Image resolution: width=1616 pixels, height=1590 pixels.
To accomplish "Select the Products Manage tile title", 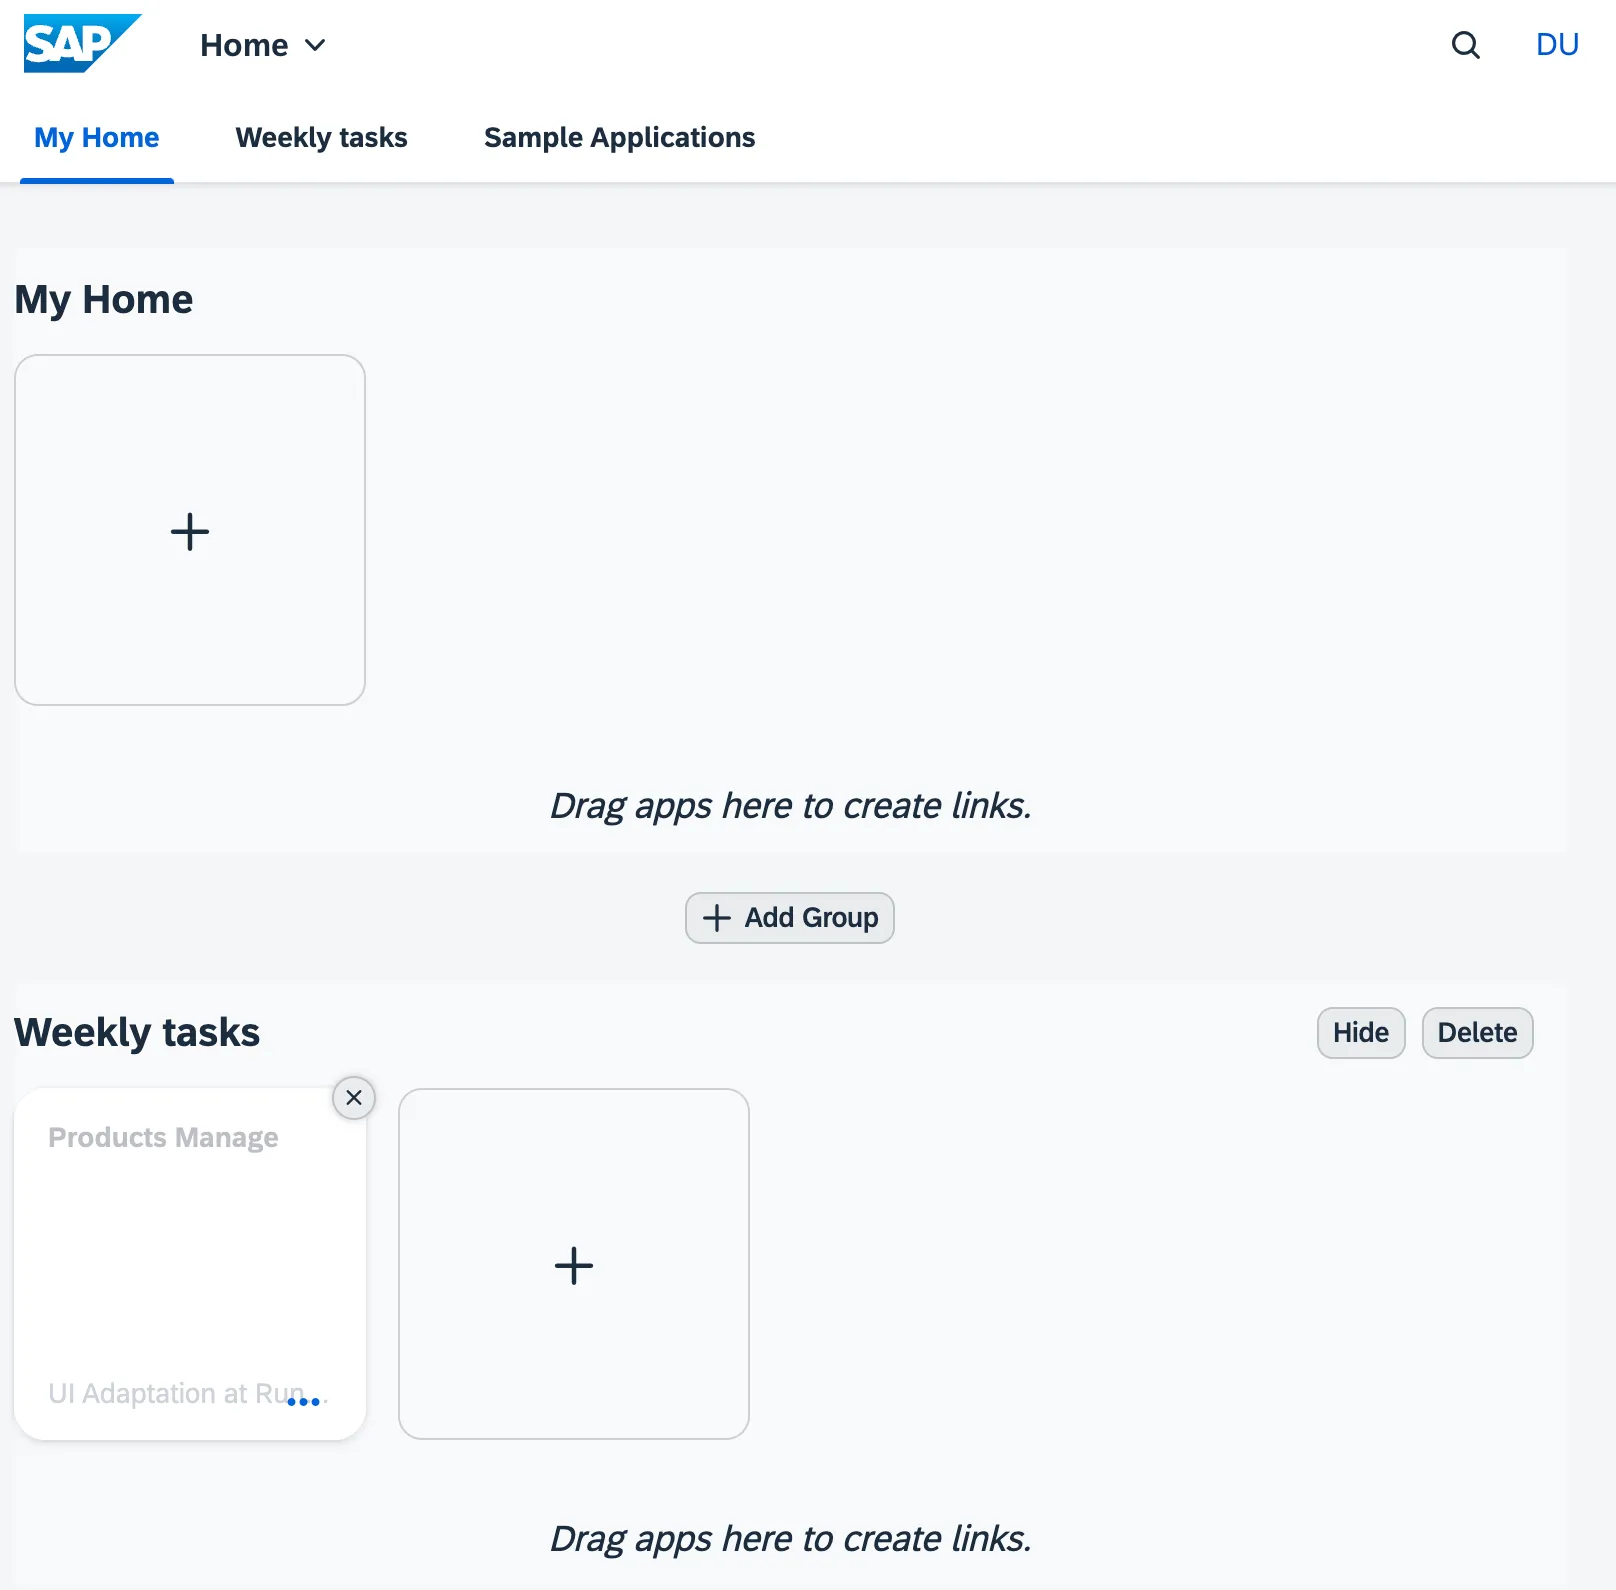I will click(163, 1138).
